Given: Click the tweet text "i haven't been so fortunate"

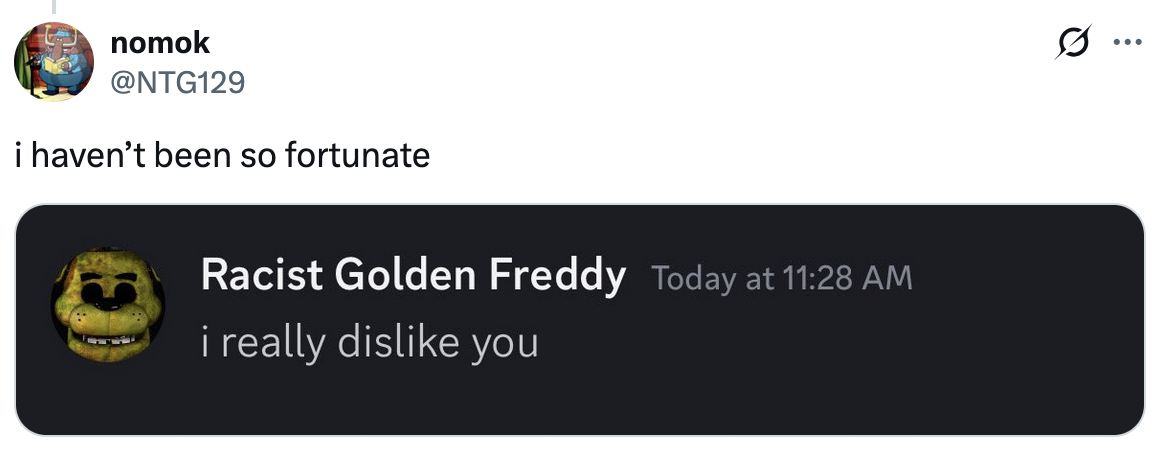Looking at the screenshot, I should coord(222,156).
